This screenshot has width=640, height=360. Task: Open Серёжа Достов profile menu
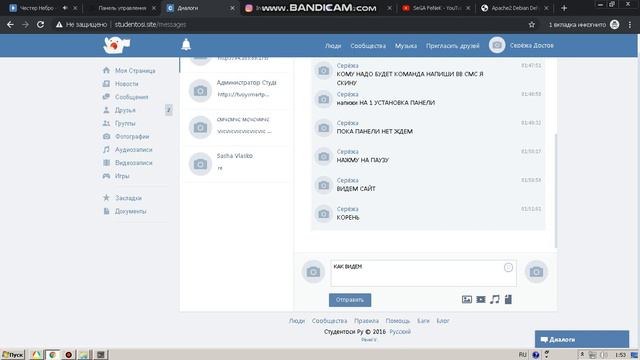click(531, 45)
